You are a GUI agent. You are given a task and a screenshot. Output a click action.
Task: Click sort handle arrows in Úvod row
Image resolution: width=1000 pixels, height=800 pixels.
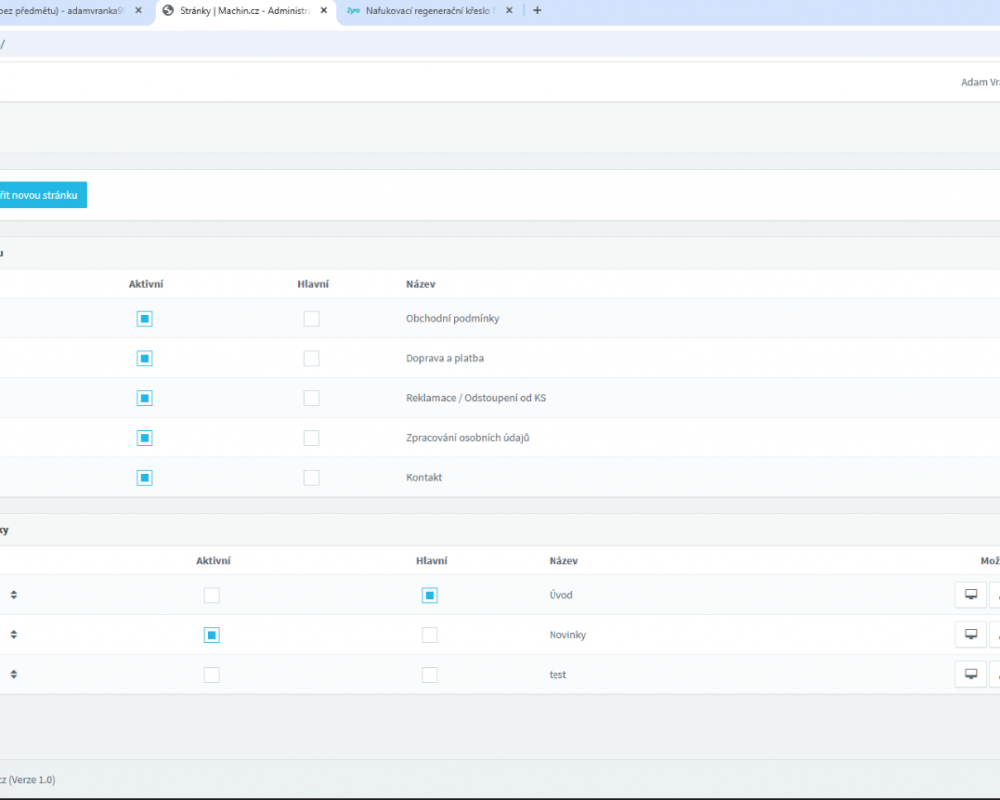point(13,595)
